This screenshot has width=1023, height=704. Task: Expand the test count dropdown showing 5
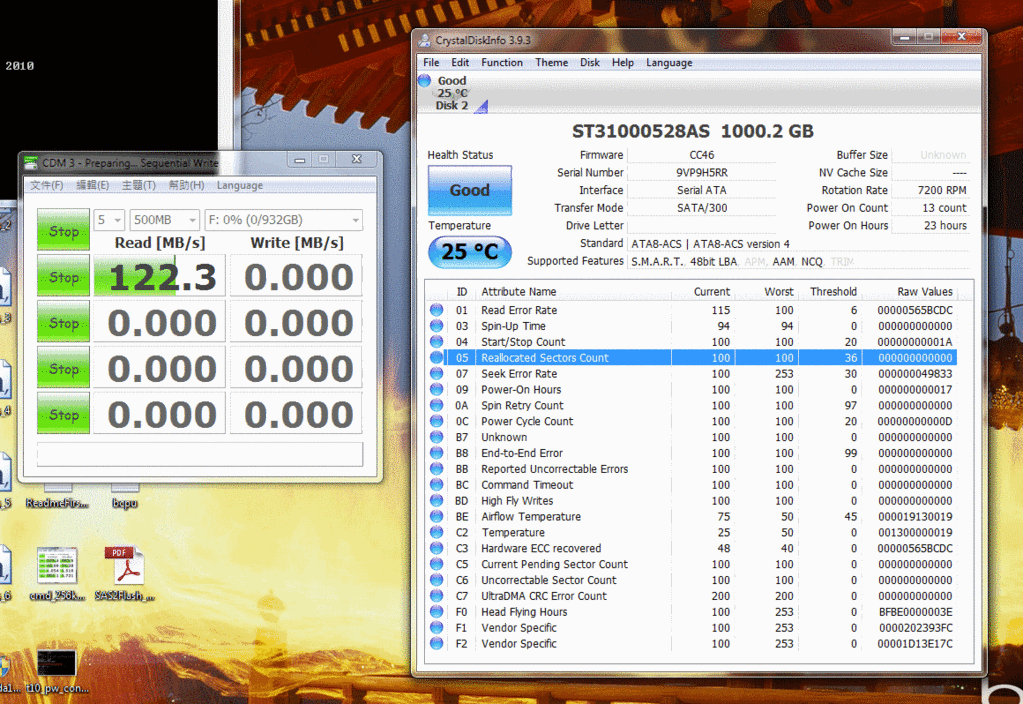tap(109, 220)
